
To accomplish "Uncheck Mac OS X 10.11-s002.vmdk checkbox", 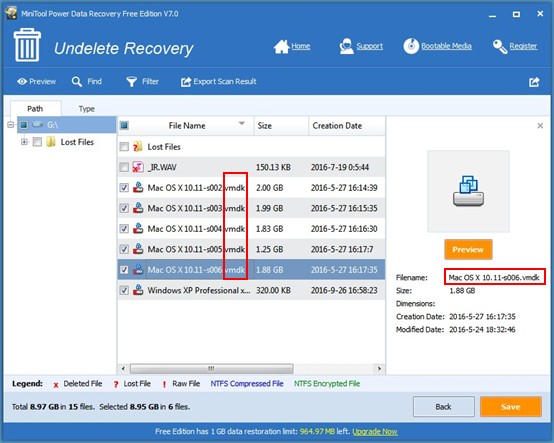I will pyautogui.click(x=124, y=188).
